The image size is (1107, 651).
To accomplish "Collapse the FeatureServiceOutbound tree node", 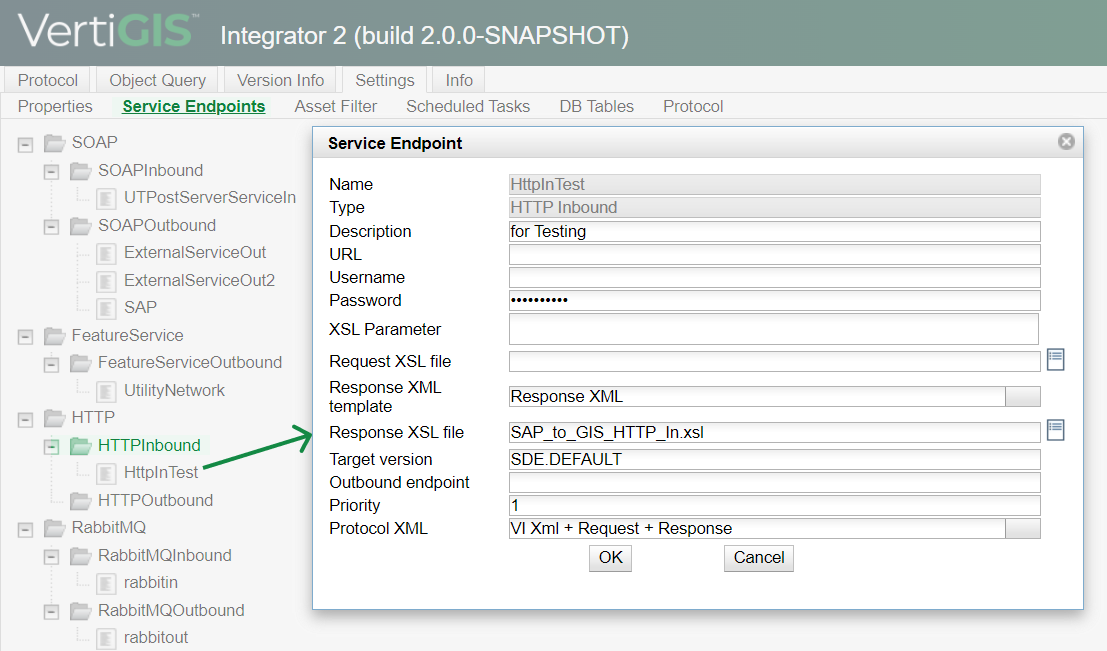I will [52, 364].
